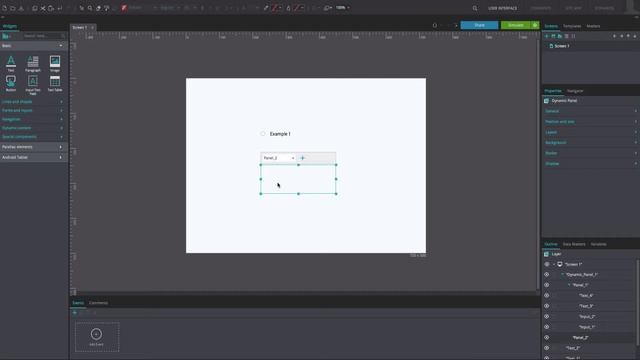Image resolution: width=640 pixels, height=360 pixels.
Task: Click the selection arrow tool icon
Action: tap(82, 8)
